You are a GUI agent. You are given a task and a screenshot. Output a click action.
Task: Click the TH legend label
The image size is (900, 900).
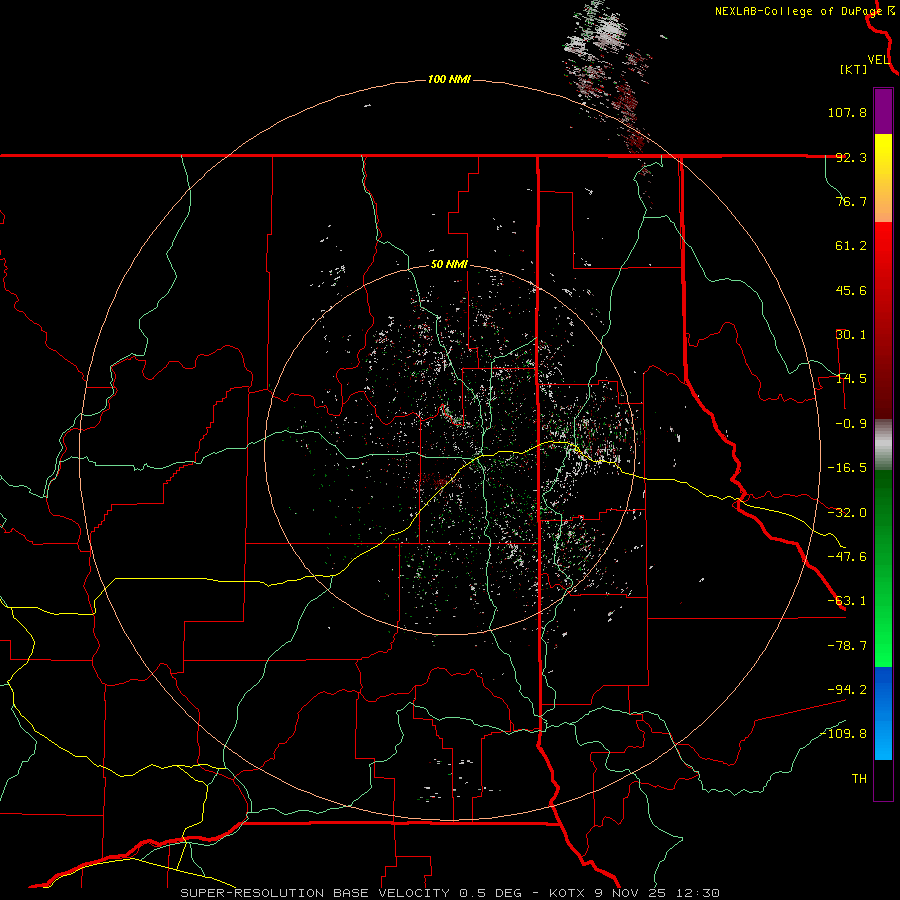[x=859, y=779]
